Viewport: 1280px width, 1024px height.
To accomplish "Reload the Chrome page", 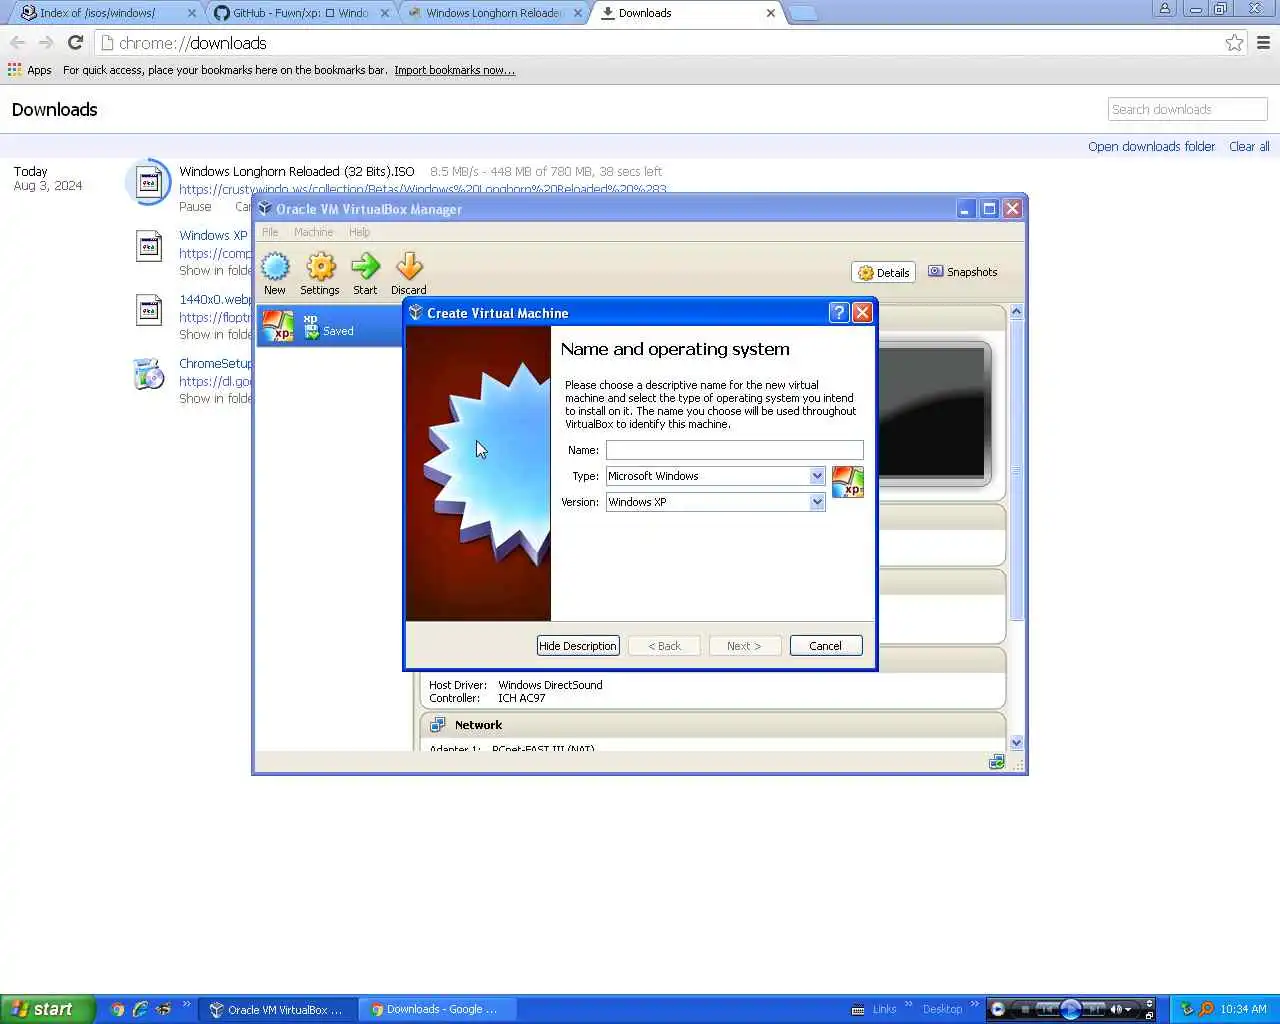I will (x=75, y=43).
